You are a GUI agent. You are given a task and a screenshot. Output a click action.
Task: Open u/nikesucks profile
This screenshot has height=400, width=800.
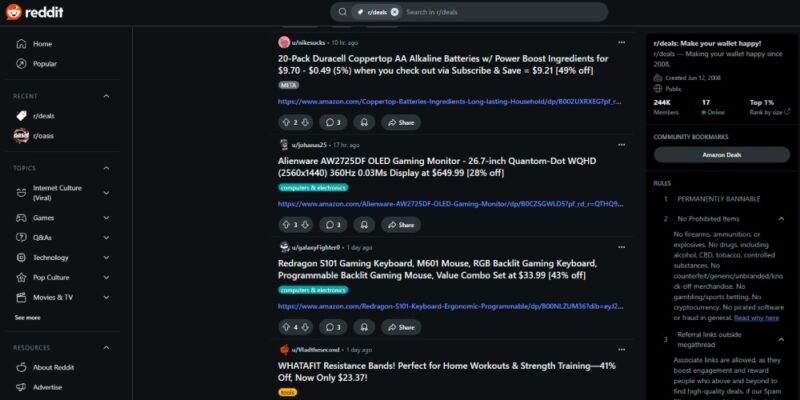click(310, 43)
